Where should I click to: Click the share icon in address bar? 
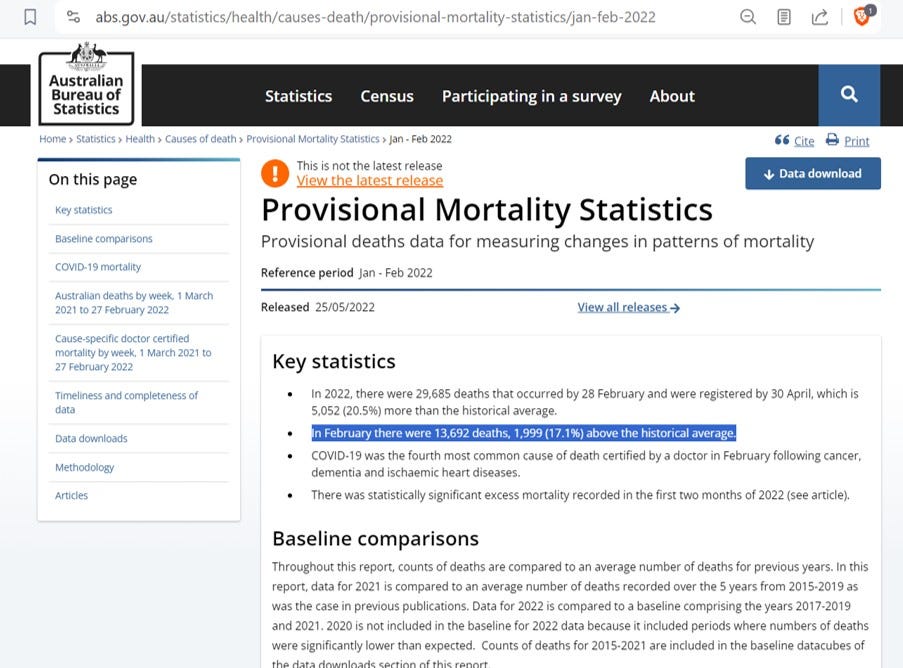[x=819, y=17]
